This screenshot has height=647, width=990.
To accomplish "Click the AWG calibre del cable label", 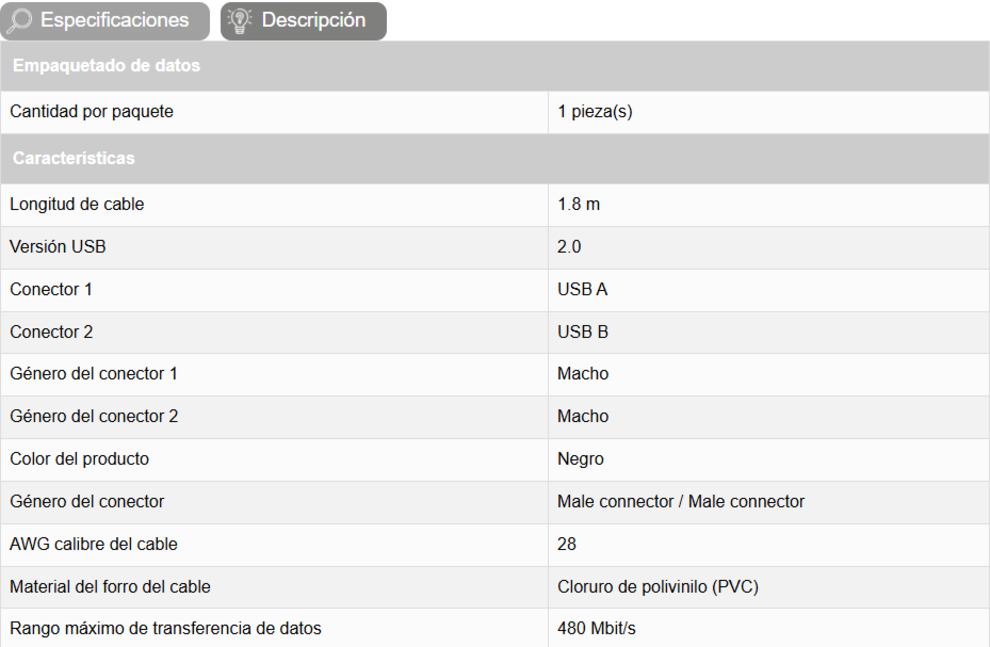I will pos(94,545).
